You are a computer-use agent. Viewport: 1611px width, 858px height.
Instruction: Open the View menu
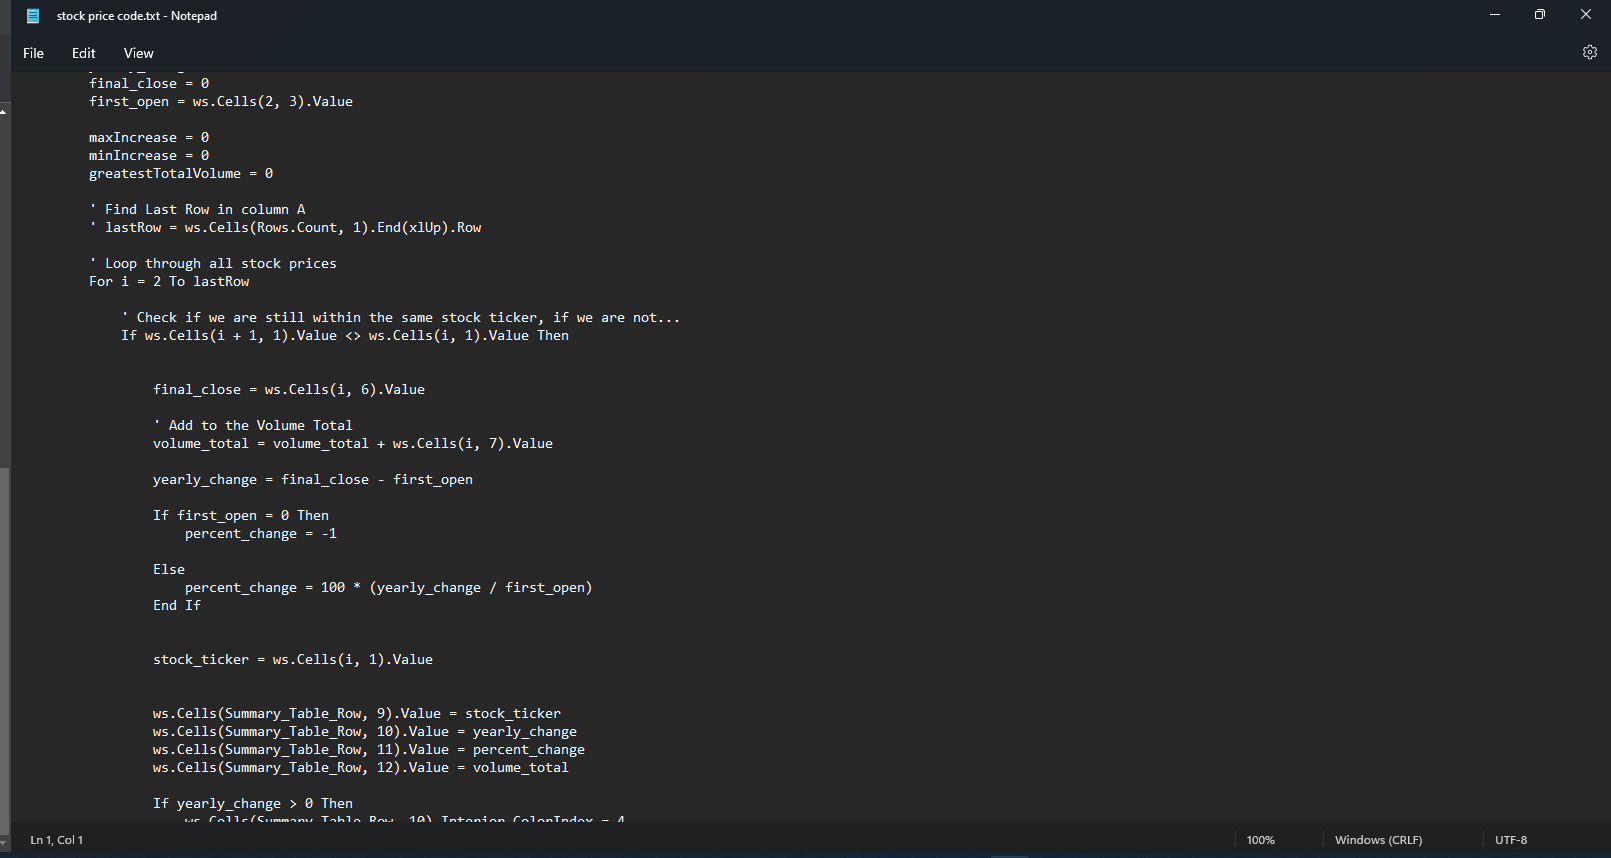[139, 53]
